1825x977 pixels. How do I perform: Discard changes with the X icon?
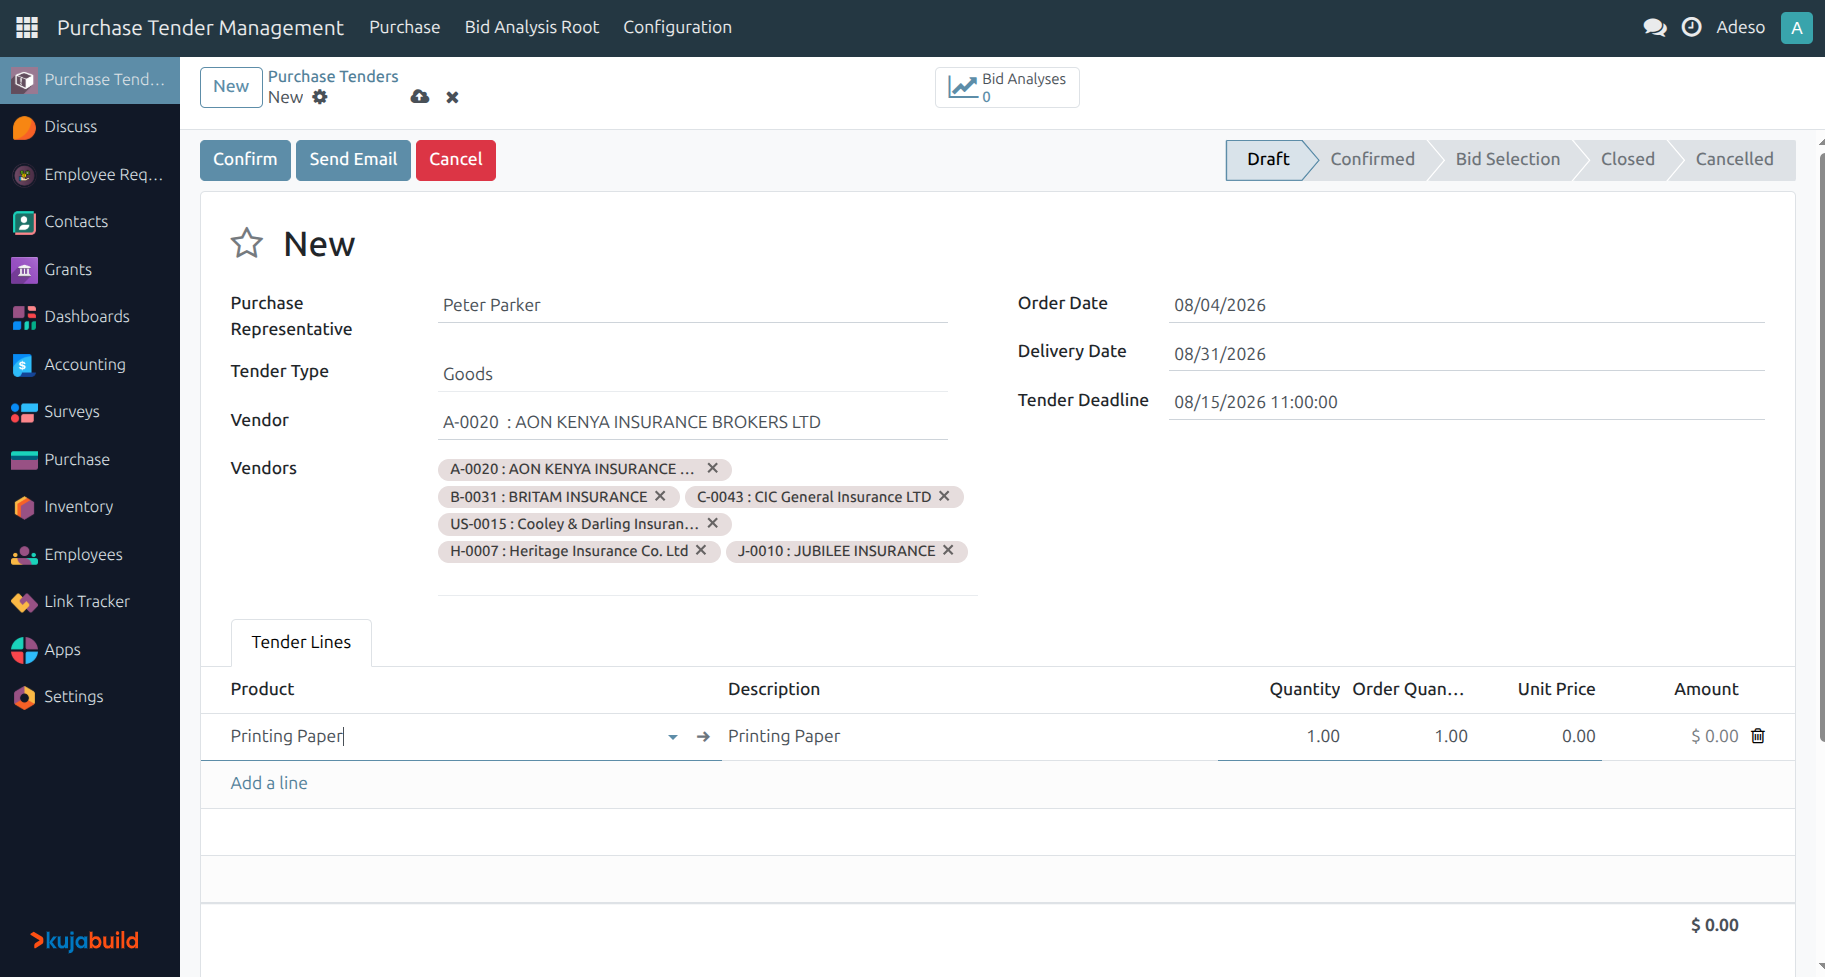(453, 97)
